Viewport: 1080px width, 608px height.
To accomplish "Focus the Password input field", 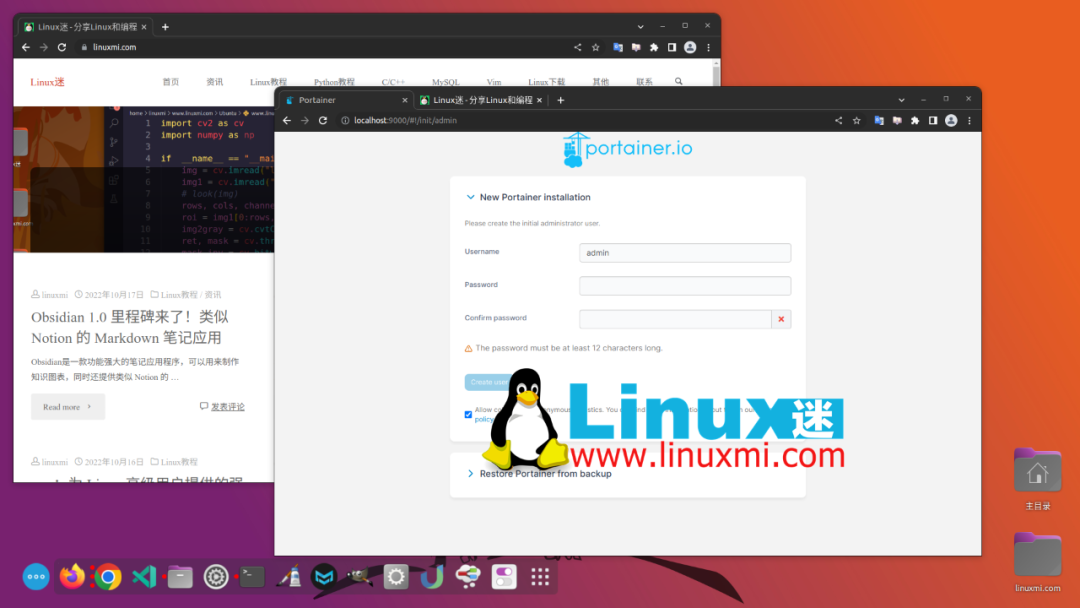I will (685, 286).
